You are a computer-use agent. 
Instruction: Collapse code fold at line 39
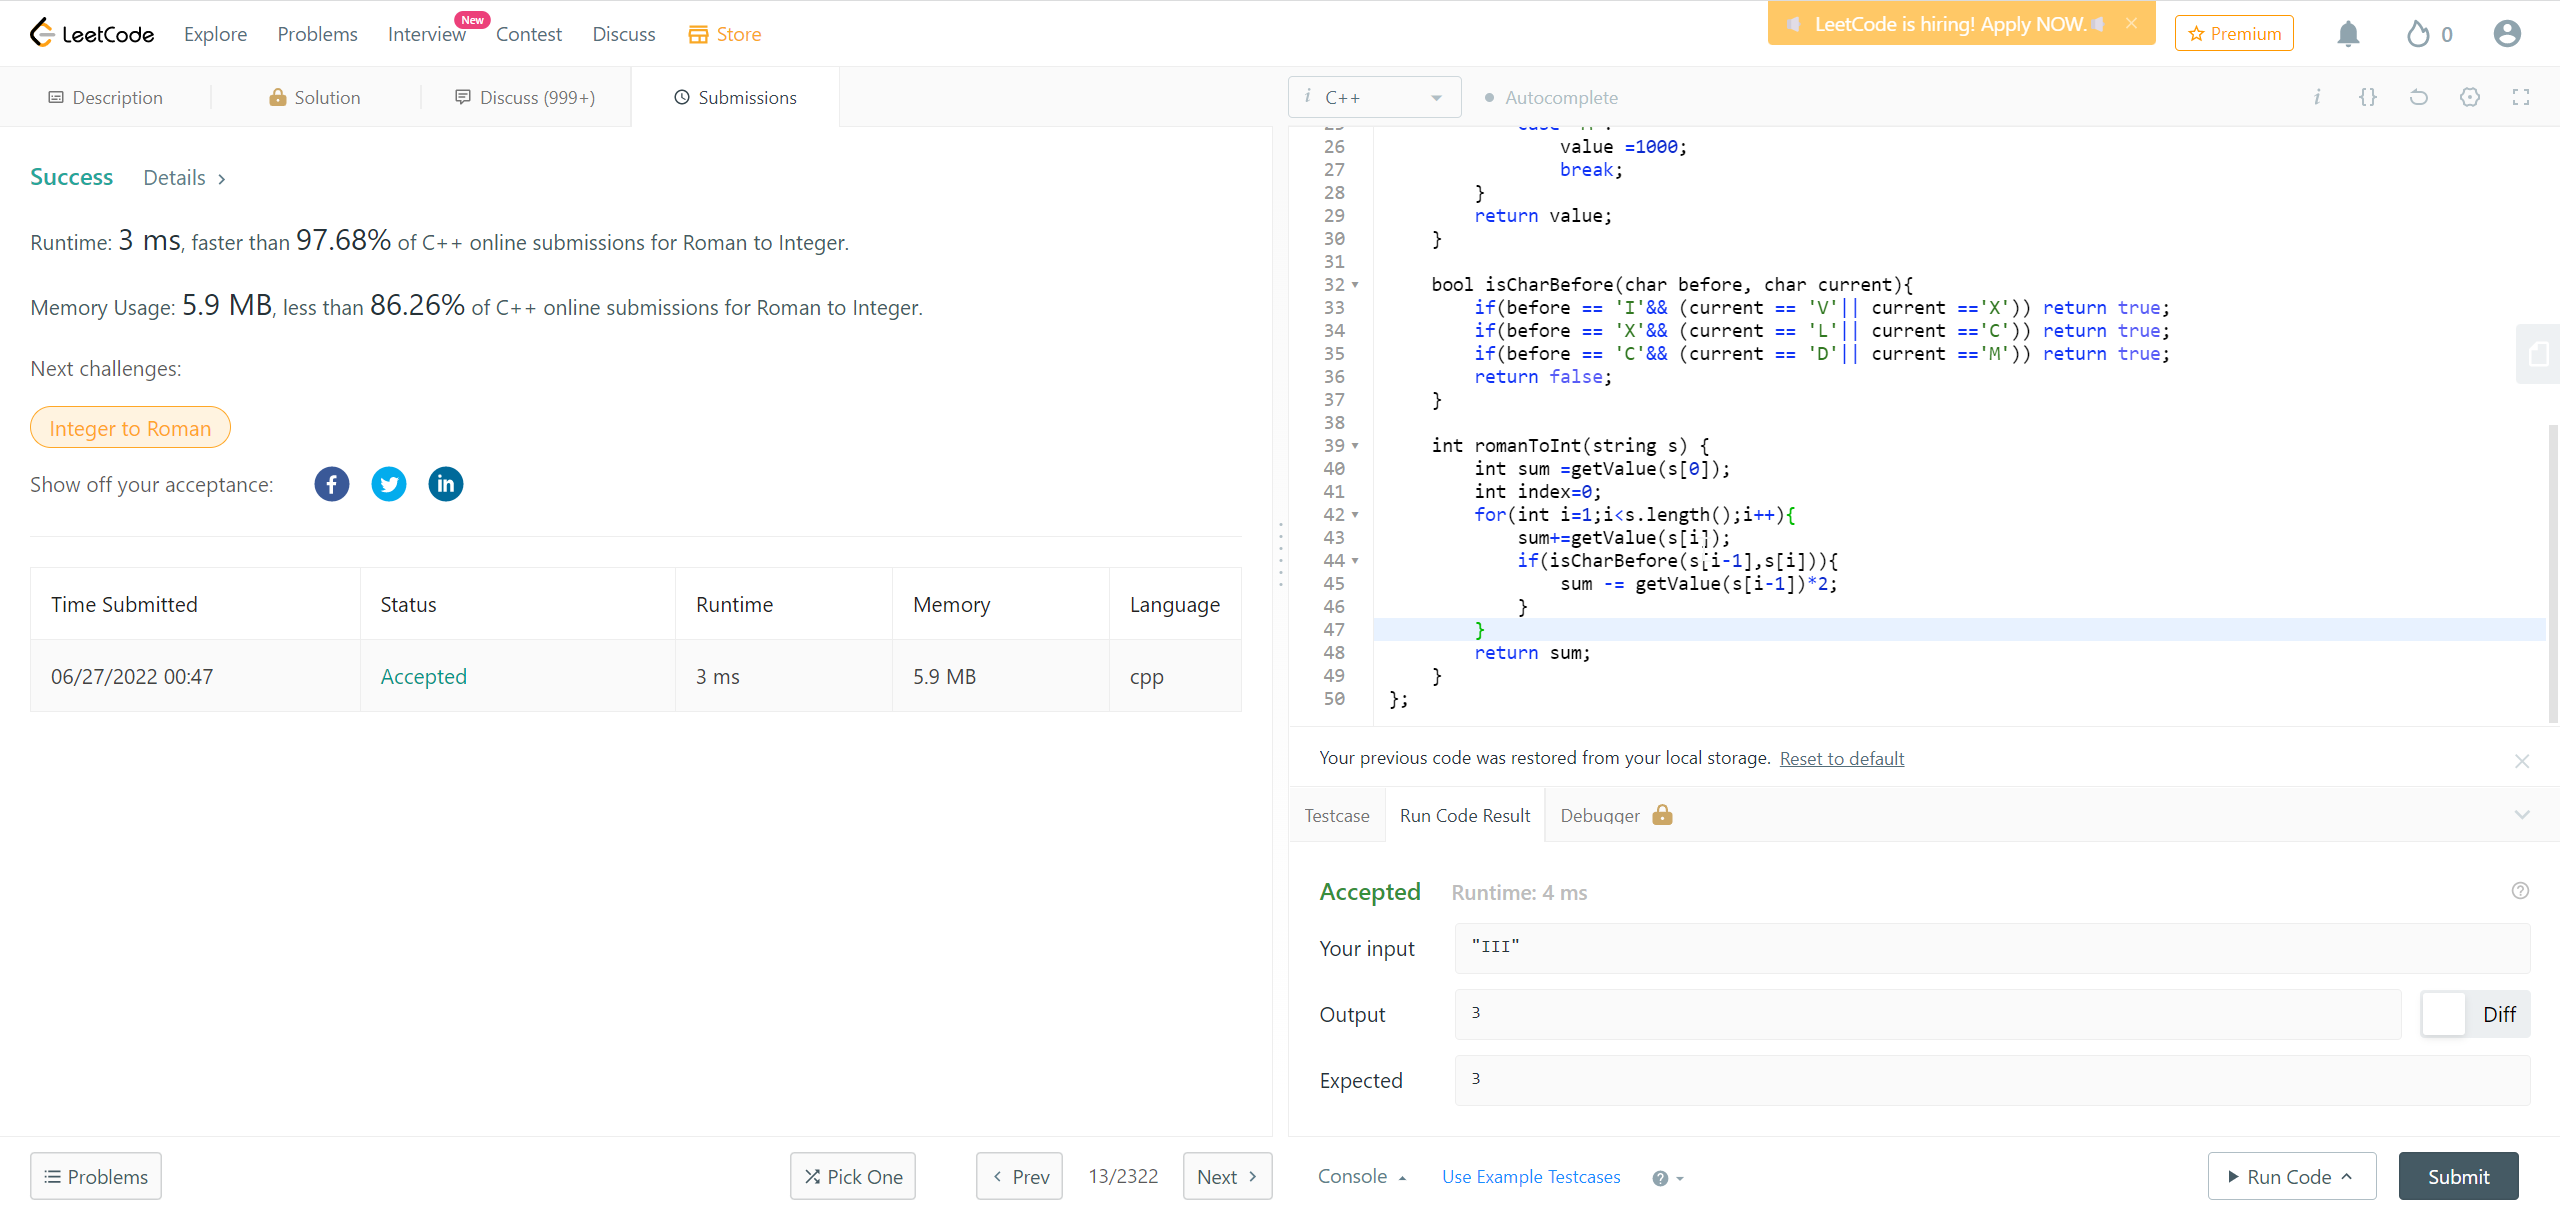[x=1355, y=446]
